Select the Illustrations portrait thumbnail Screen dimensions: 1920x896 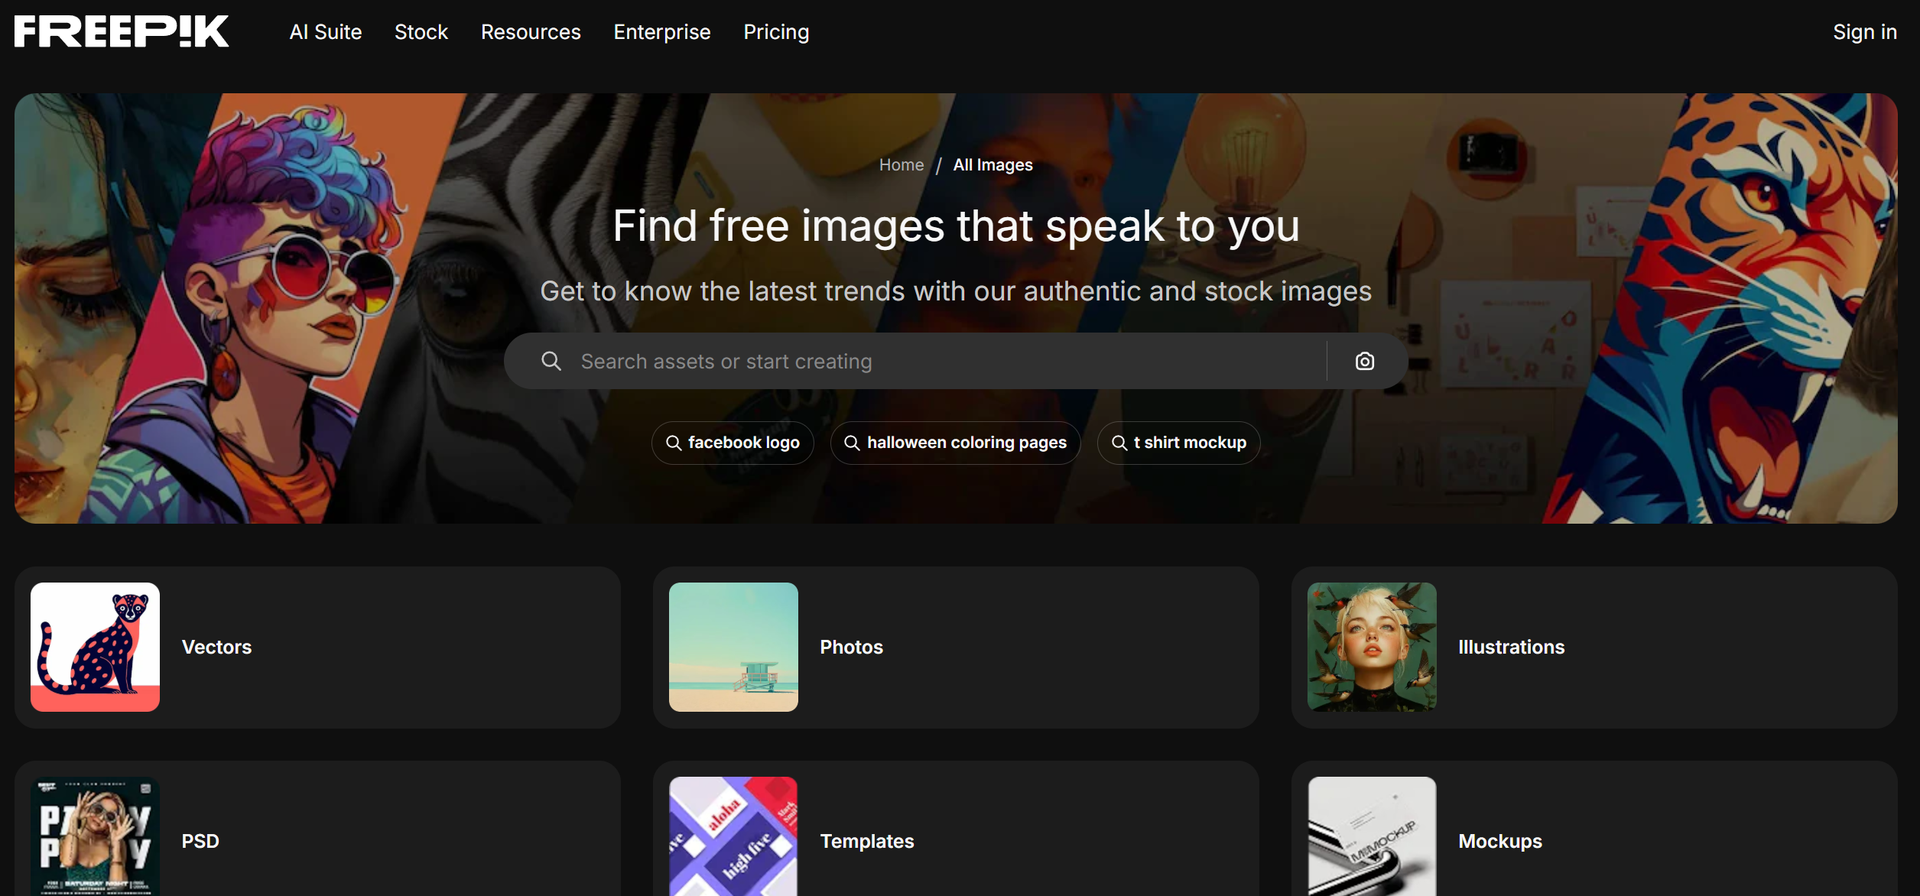(x=1371, y=647)
